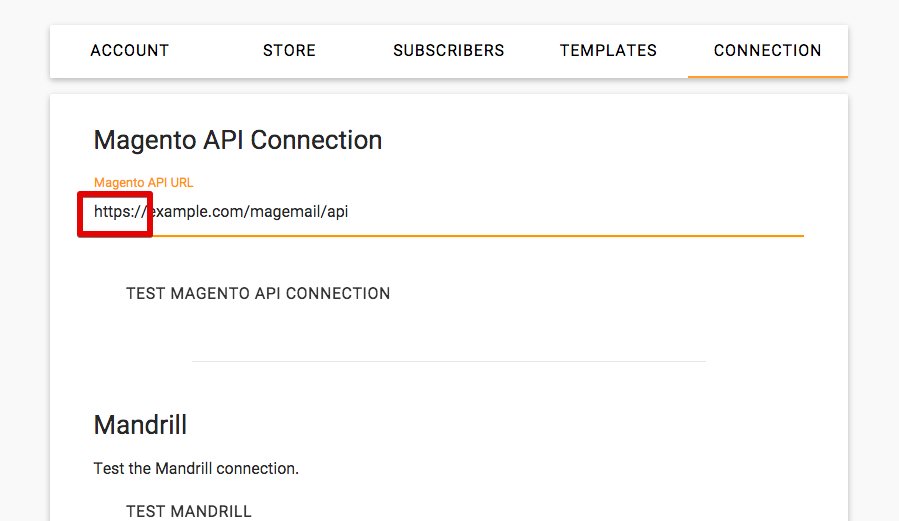899x521 pixels.
Task: Click 'Test the Mandrill connection.' description text
Action: pyautogui.click(x=196, y=468)
